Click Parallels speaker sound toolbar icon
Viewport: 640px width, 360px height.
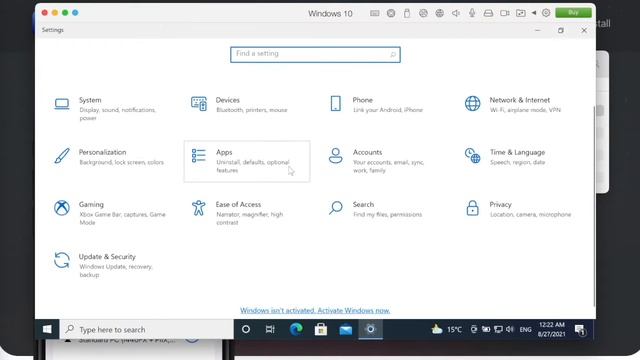pyautogui.click(x=456, y=13)
